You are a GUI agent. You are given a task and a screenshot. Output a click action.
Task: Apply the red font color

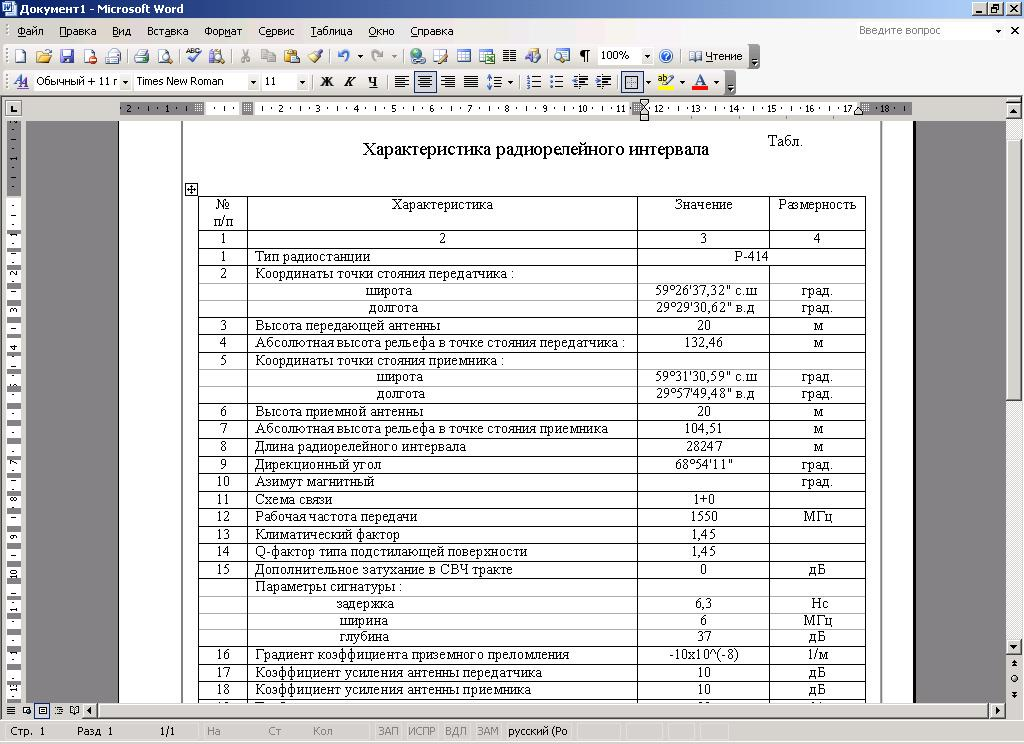(x=701, y=82)
